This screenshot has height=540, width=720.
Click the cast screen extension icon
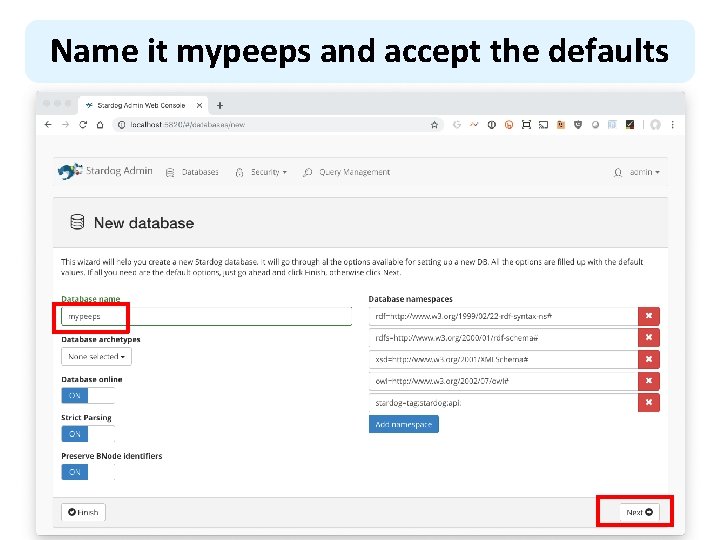tap(543, 125)
